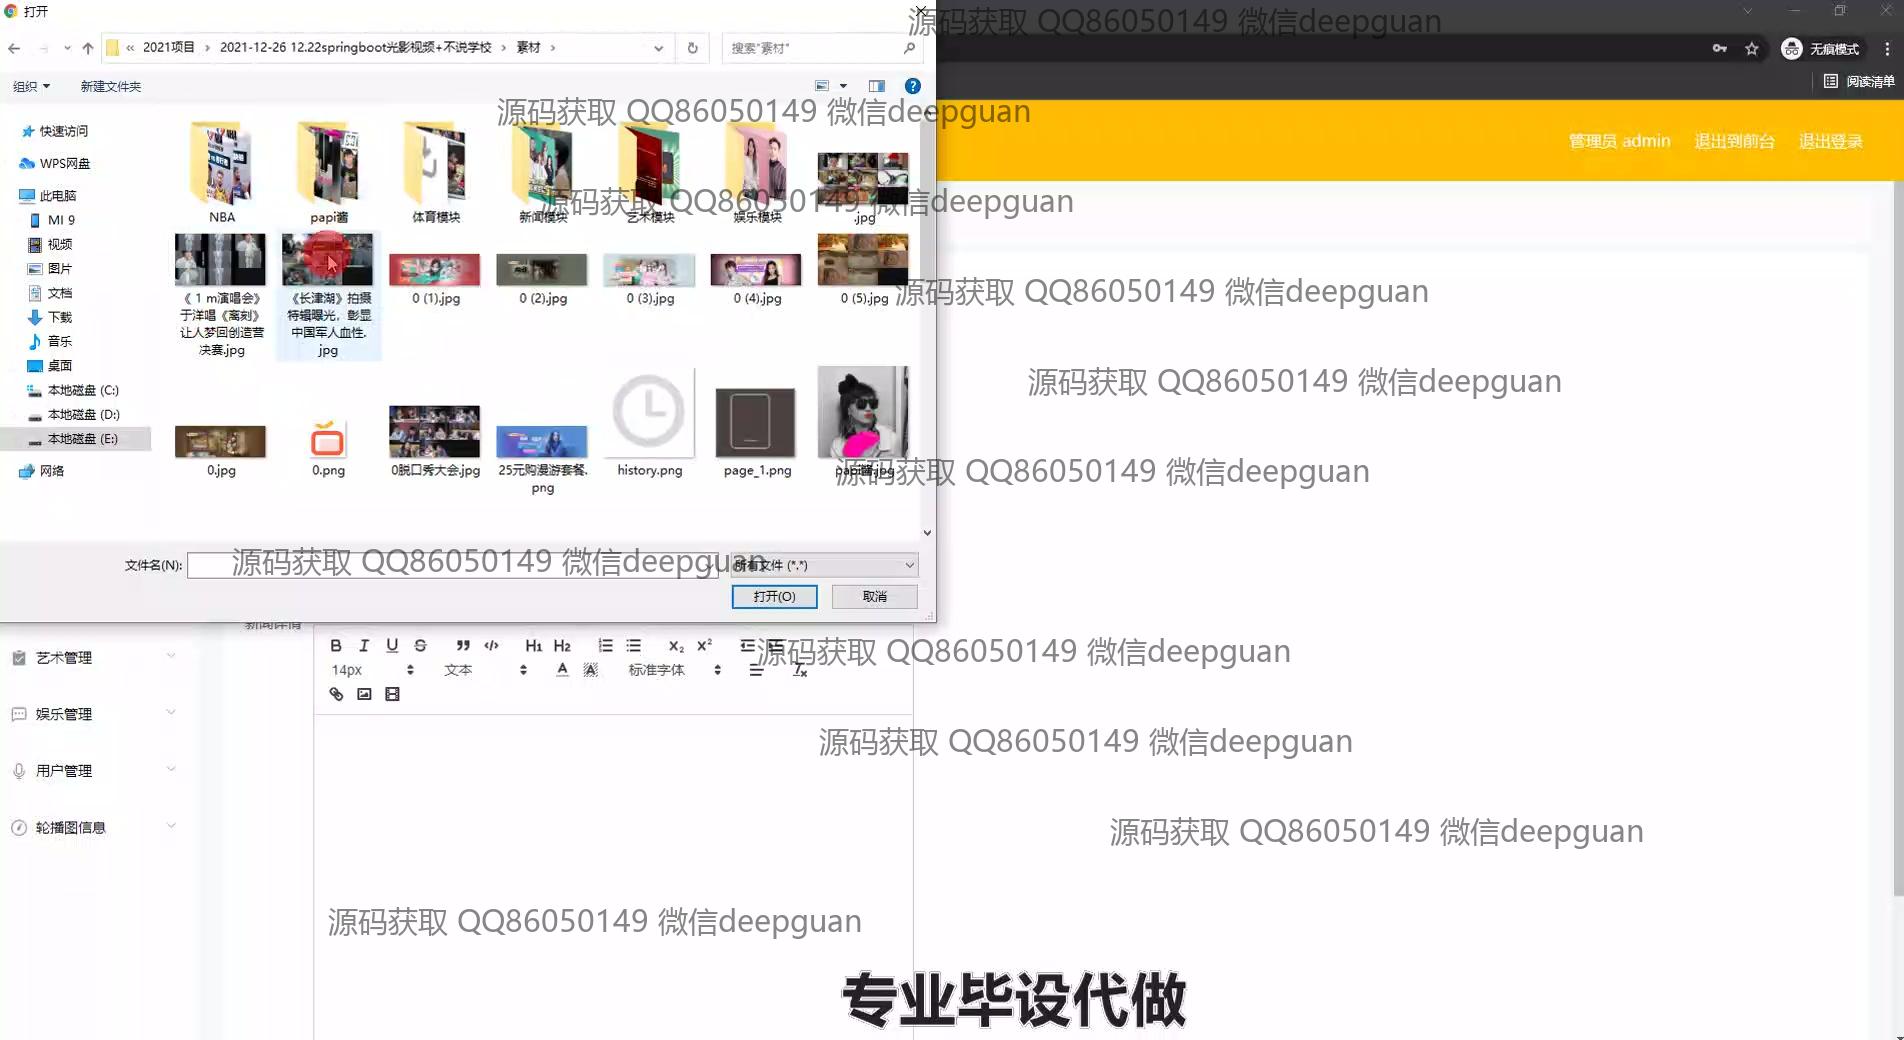
Task: Open file dialog help
Action: [912, 86]
